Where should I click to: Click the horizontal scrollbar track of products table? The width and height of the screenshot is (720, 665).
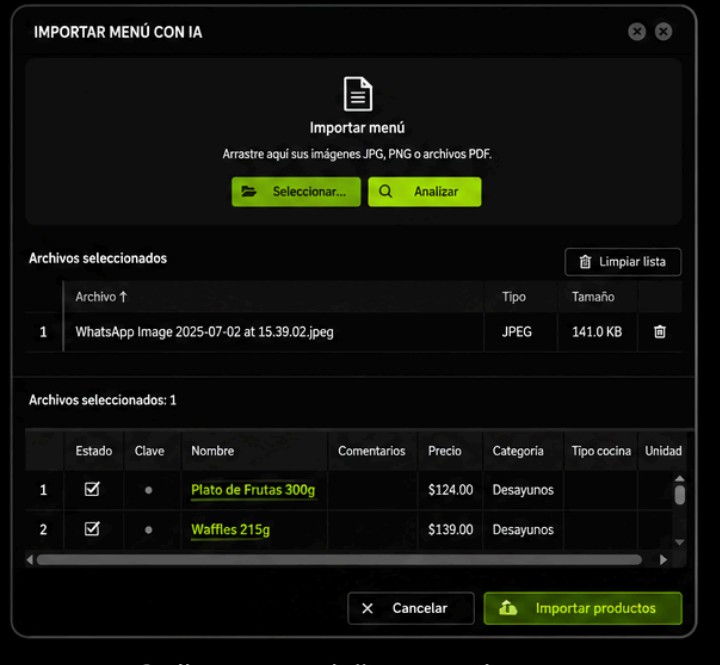[339, 560]
